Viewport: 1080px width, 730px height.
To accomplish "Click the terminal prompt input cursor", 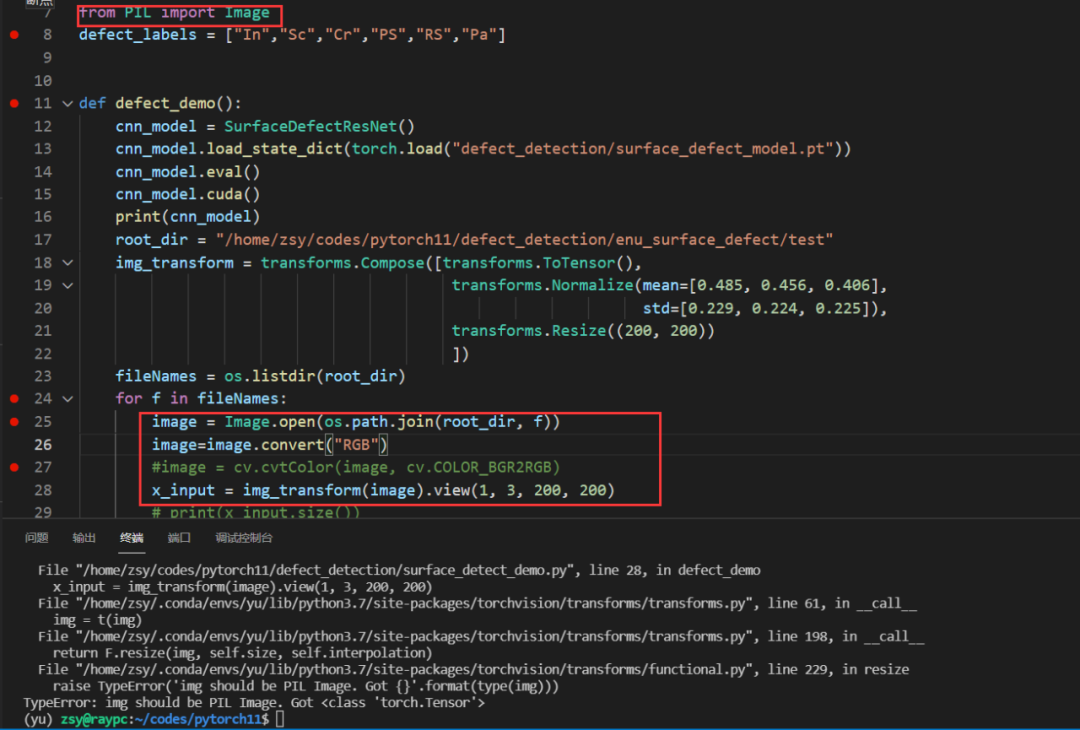I will tap(280, 719).
